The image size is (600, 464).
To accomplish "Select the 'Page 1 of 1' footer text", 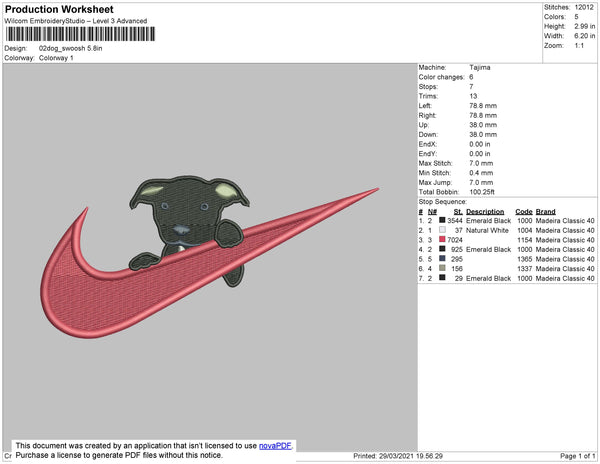I will (578, 456).
